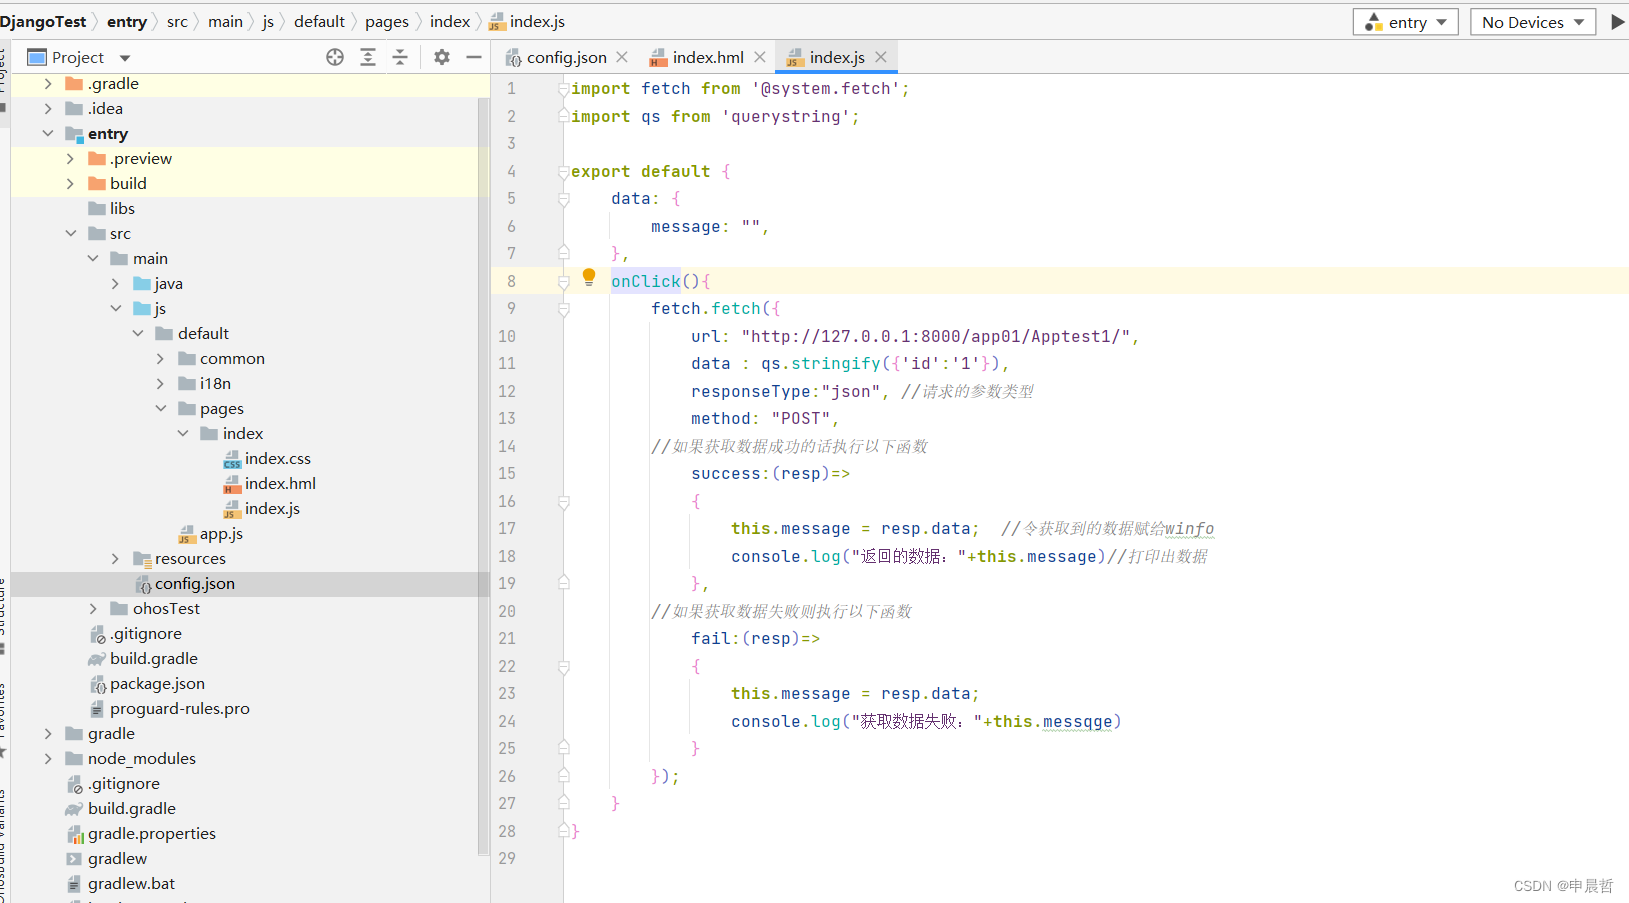Click pages in the breadcrumb path
Viewport: 1629px width, 903px height.
pyautogui.click(x=387, y=21)
